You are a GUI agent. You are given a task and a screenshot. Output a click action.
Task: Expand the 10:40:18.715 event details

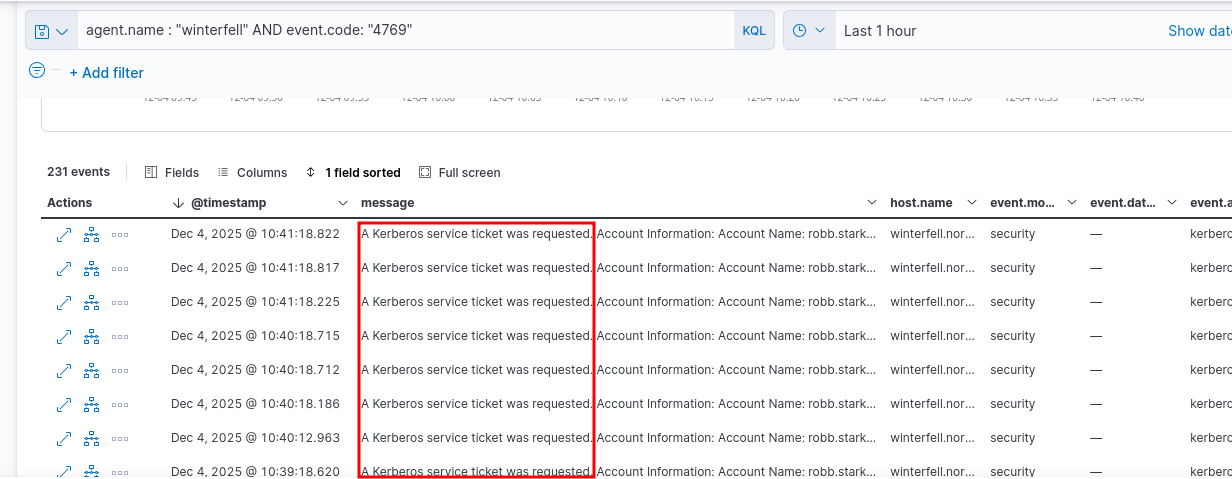(64, 336)
